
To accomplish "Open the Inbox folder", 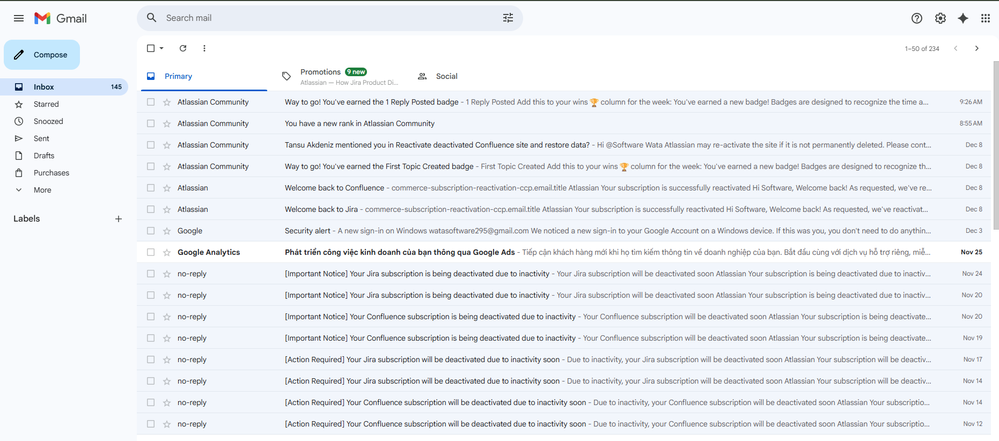I will pyautogui.click(x=64, y=87).
